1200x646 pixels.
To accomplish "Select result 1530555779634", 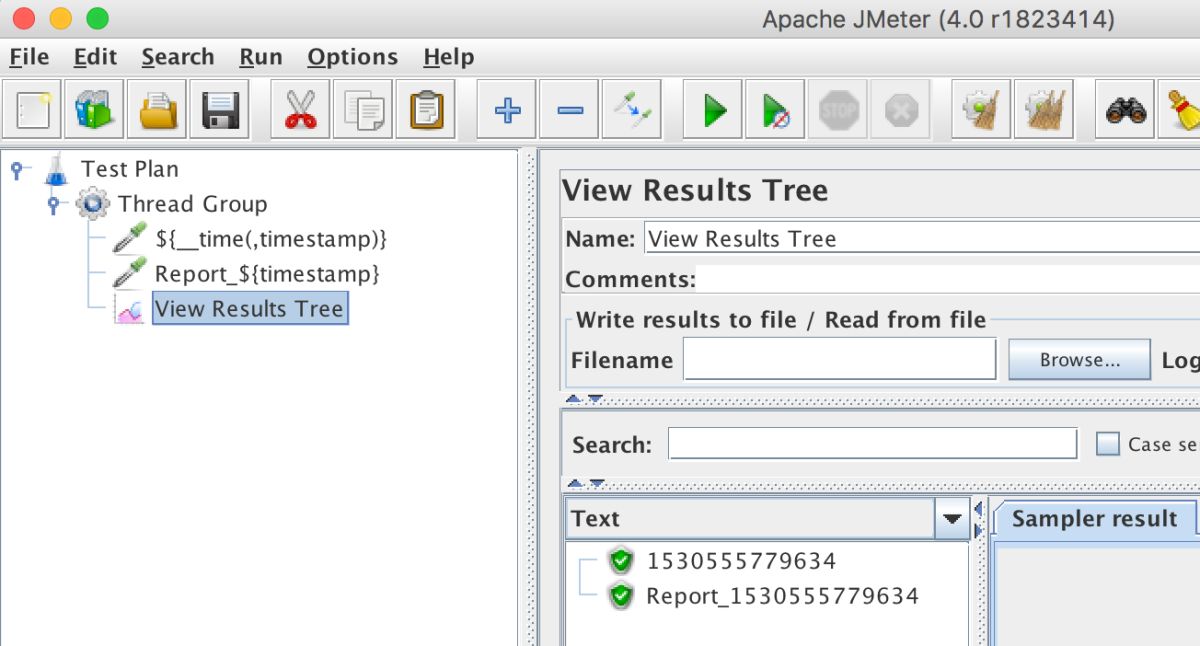I will point(741,561).
